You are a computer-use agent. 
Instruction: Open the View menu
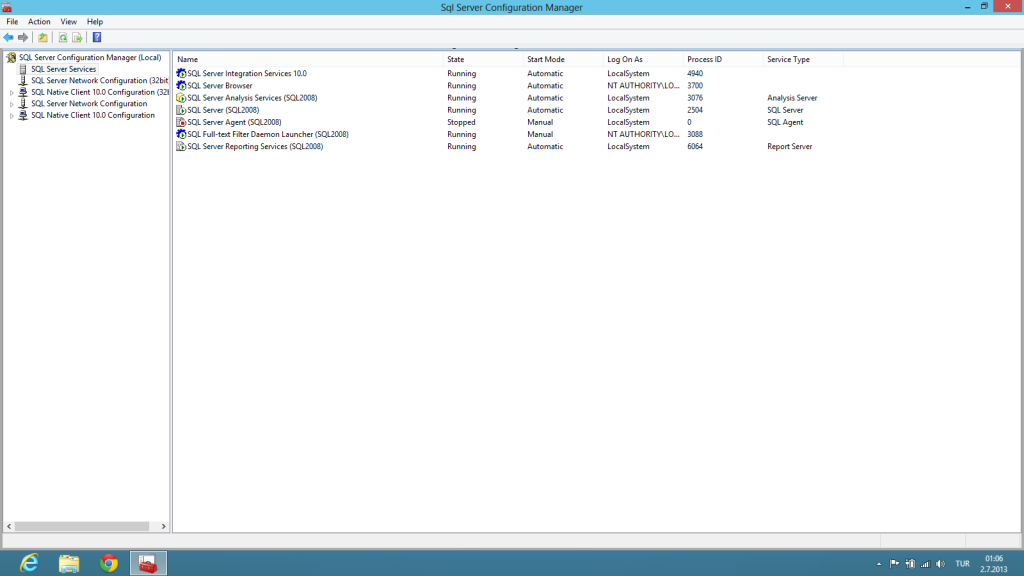69,22
